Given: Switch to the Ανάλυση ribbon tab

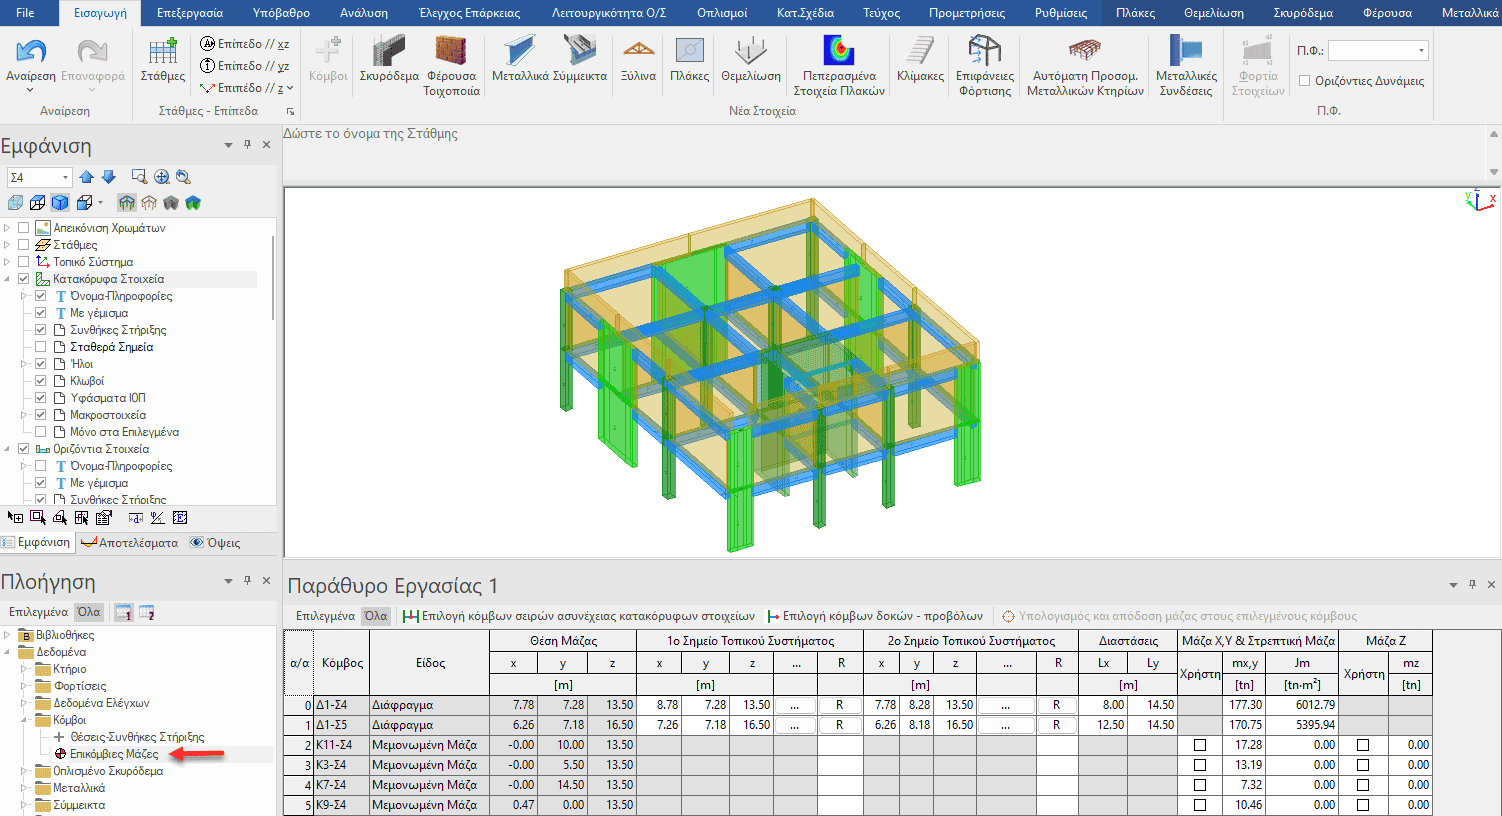Looking at the screenshot, I should click(x=364, y=13).
